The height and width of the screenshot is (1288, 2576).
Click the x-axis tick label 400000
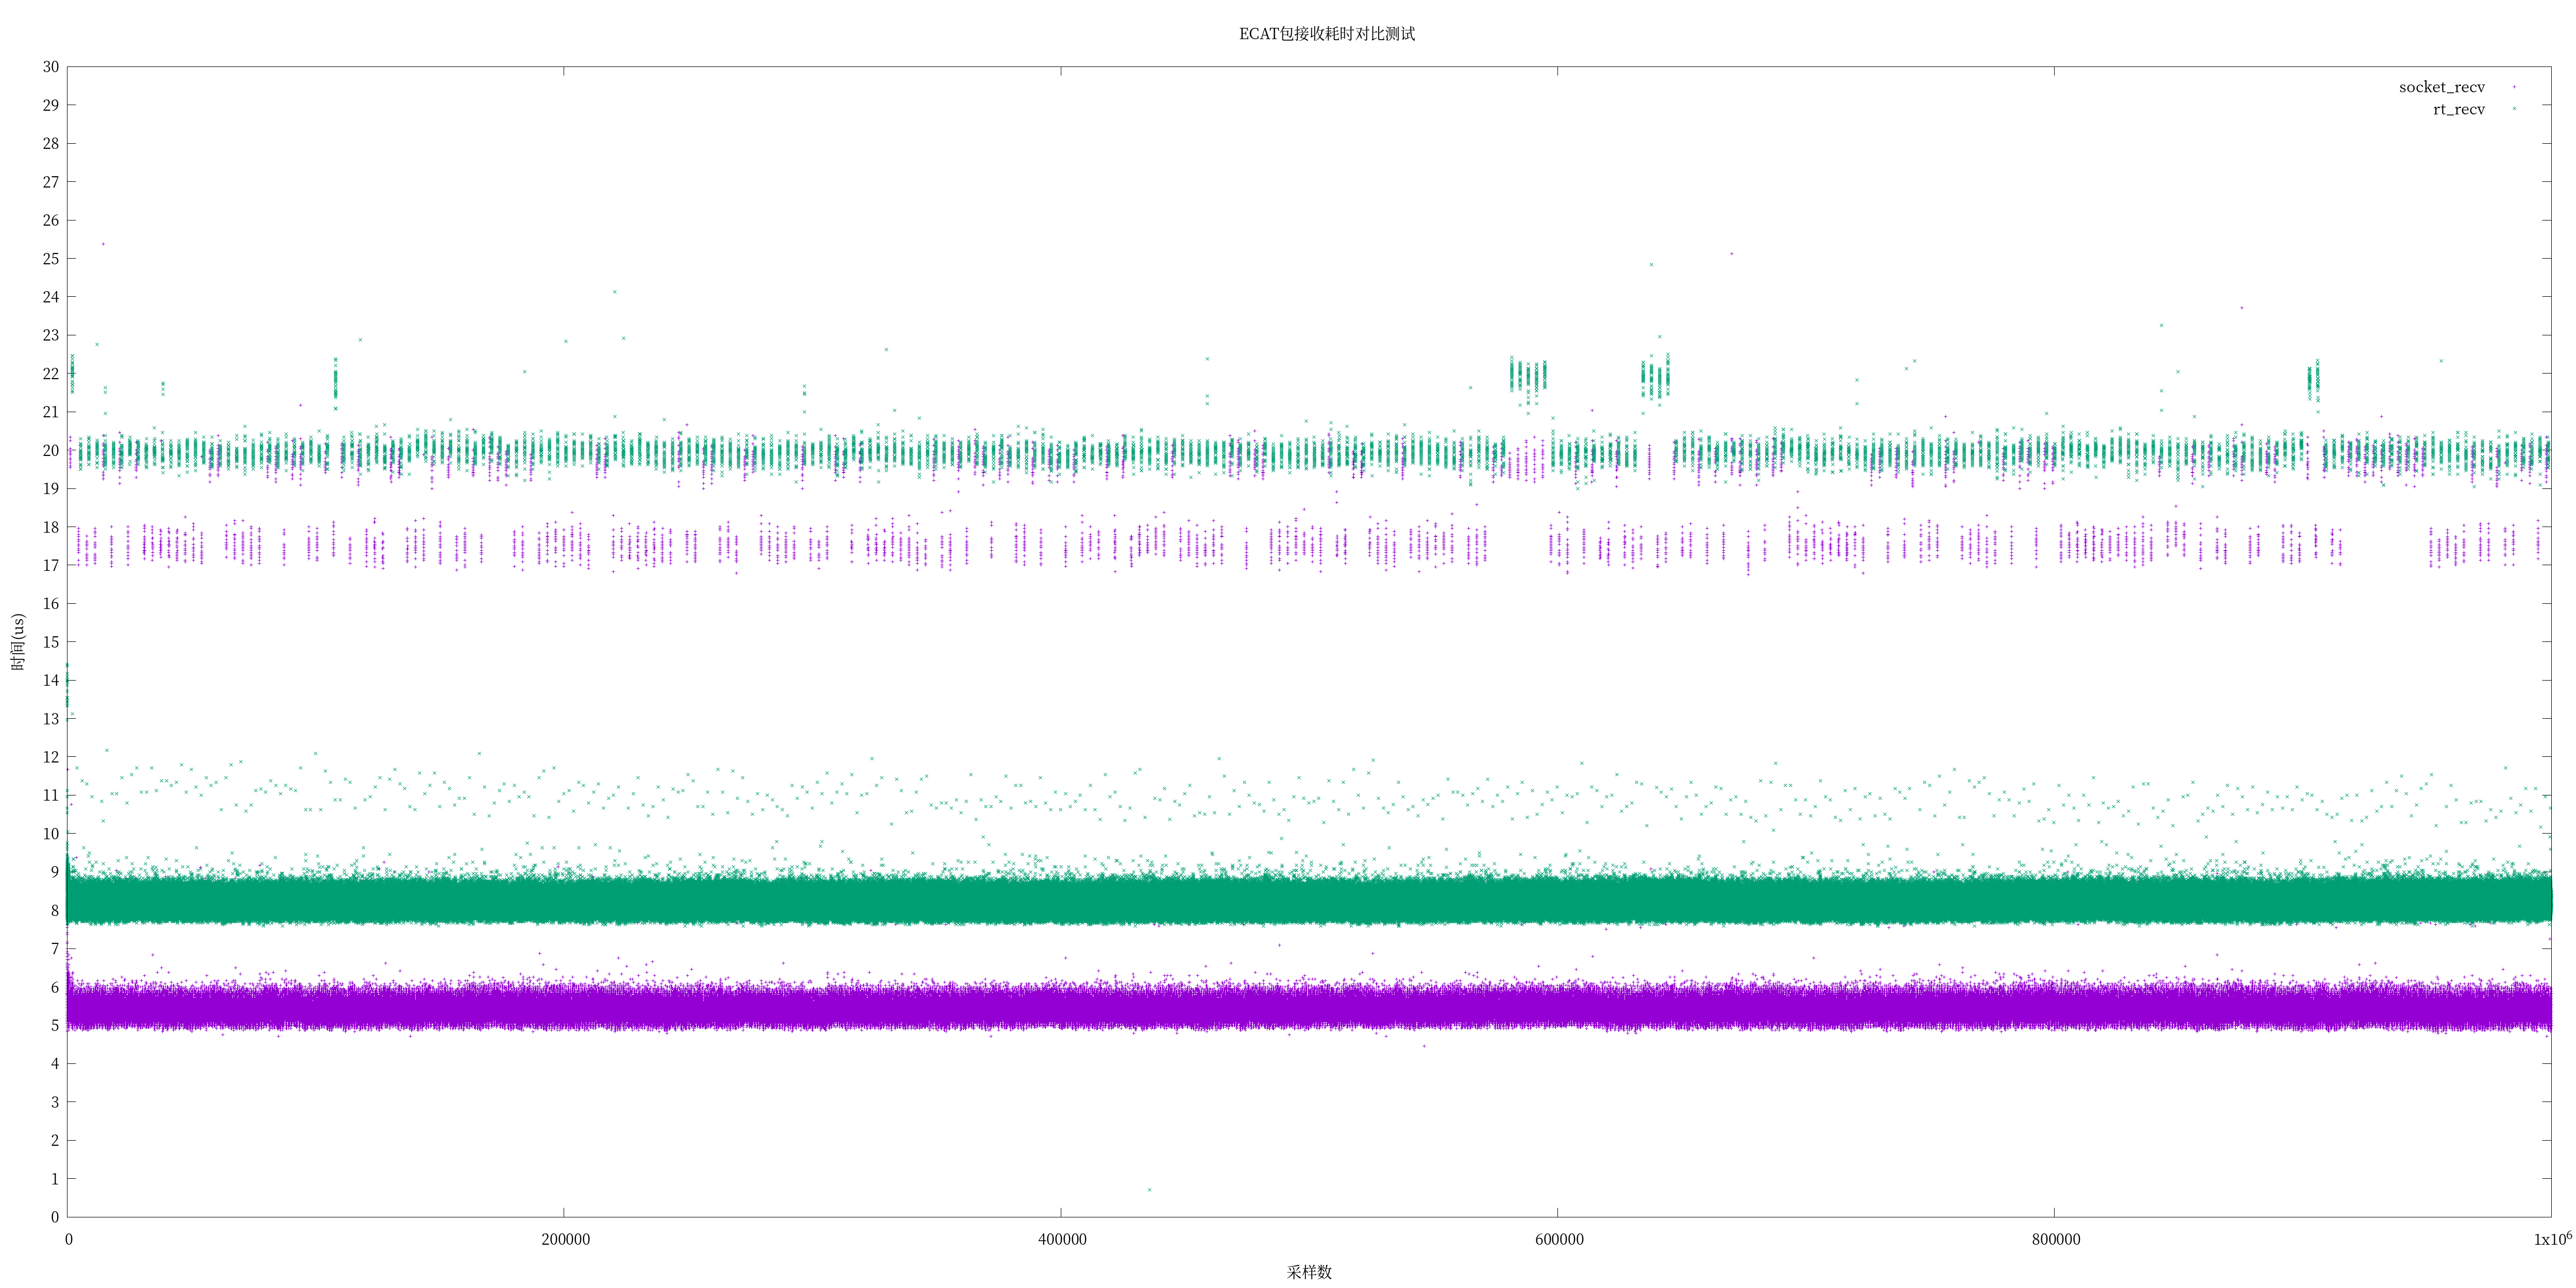click(1062, 1240)
